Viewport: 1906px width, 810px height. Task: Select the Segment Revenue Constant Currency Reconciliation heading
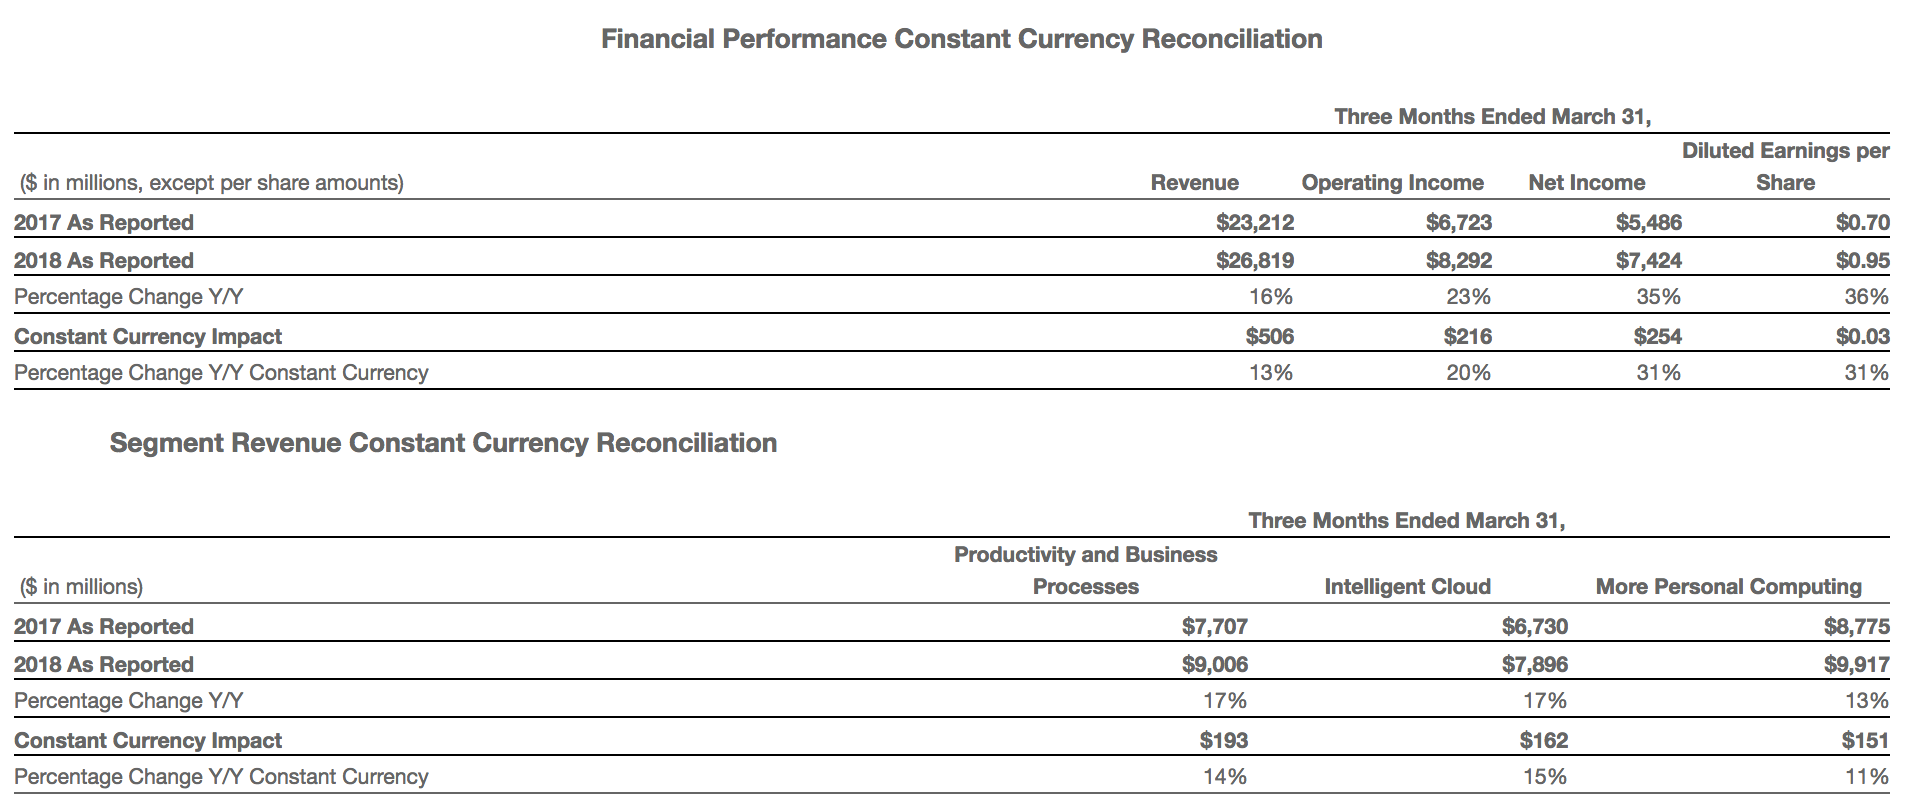point(443,443)
